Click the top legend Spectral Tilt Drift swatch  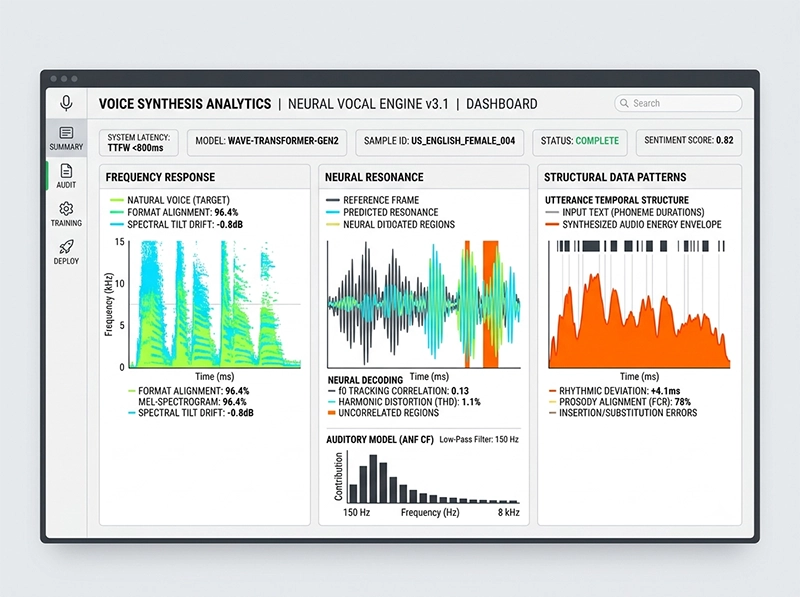(x=116, y=225)
